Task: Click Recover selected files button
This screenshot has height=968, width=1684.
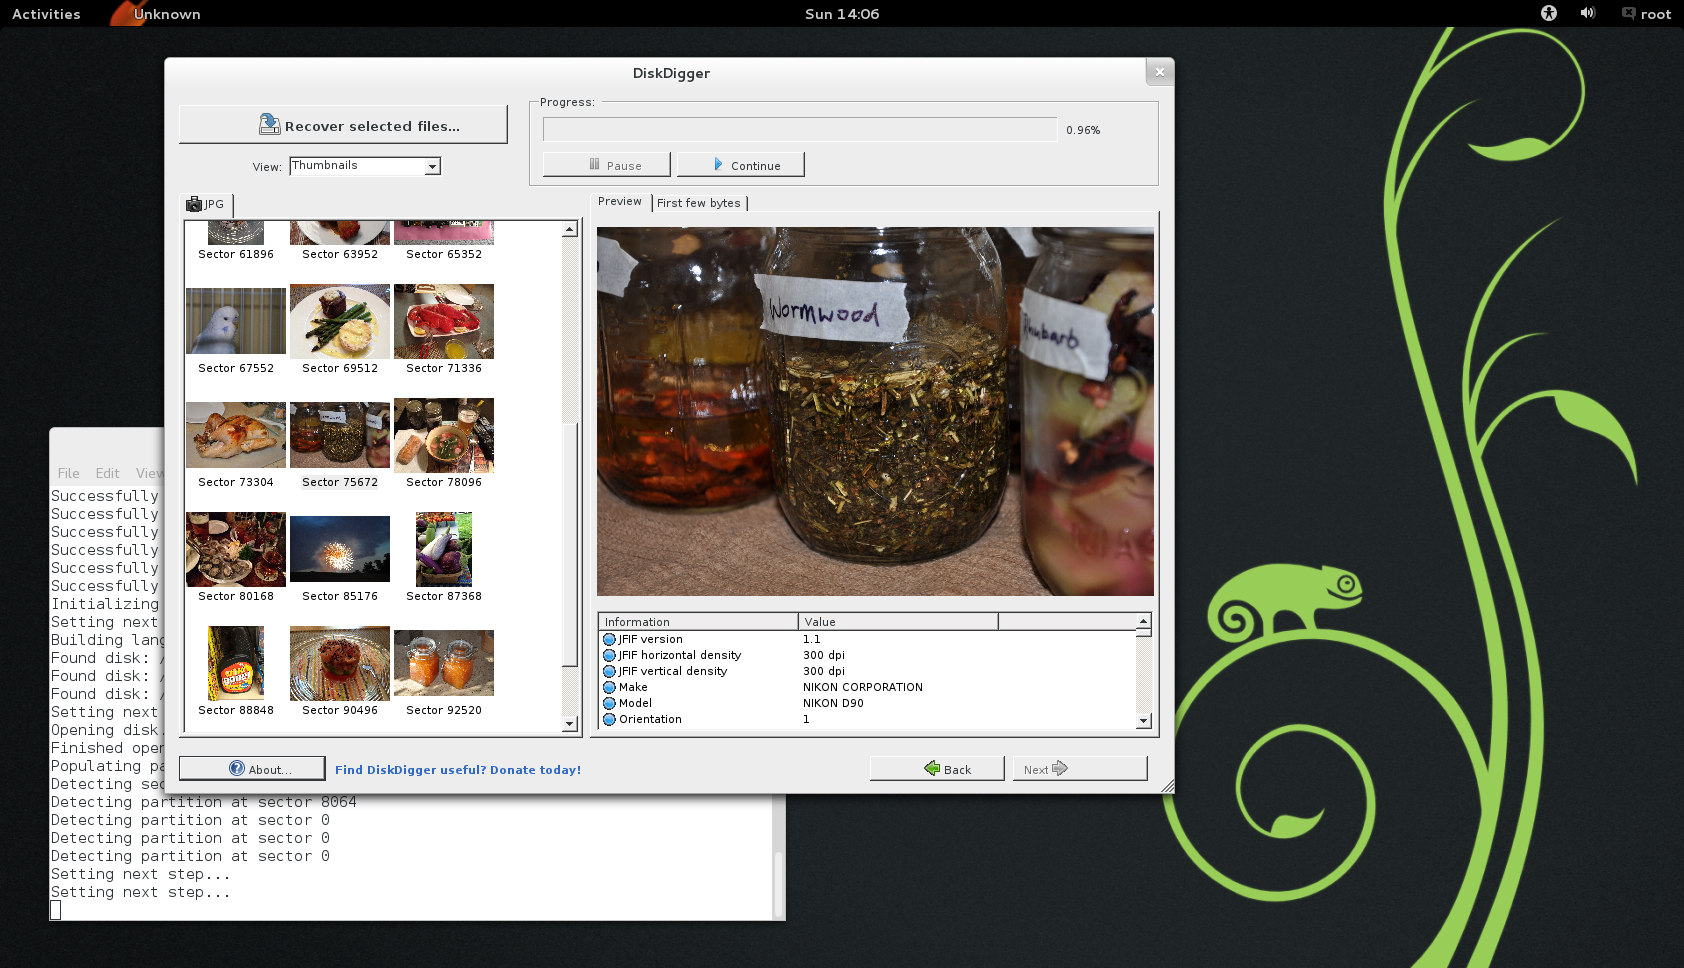Action: (x=343, y=125)
